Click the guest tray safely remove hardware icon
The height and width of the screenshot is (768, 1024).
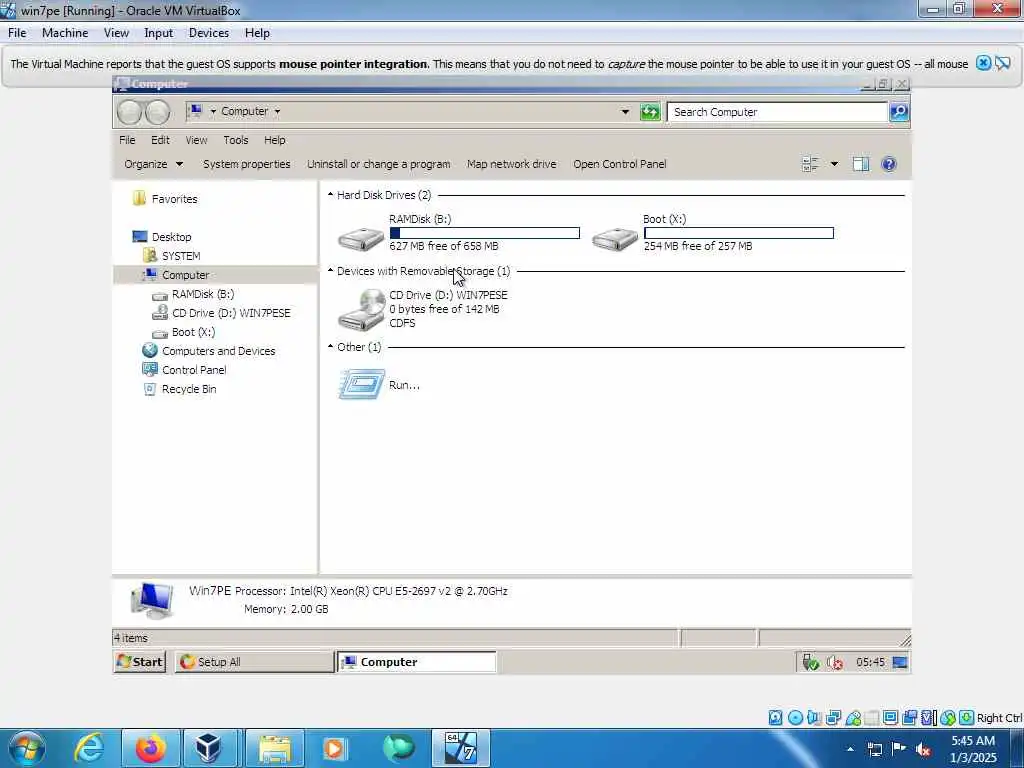point(810,662)
